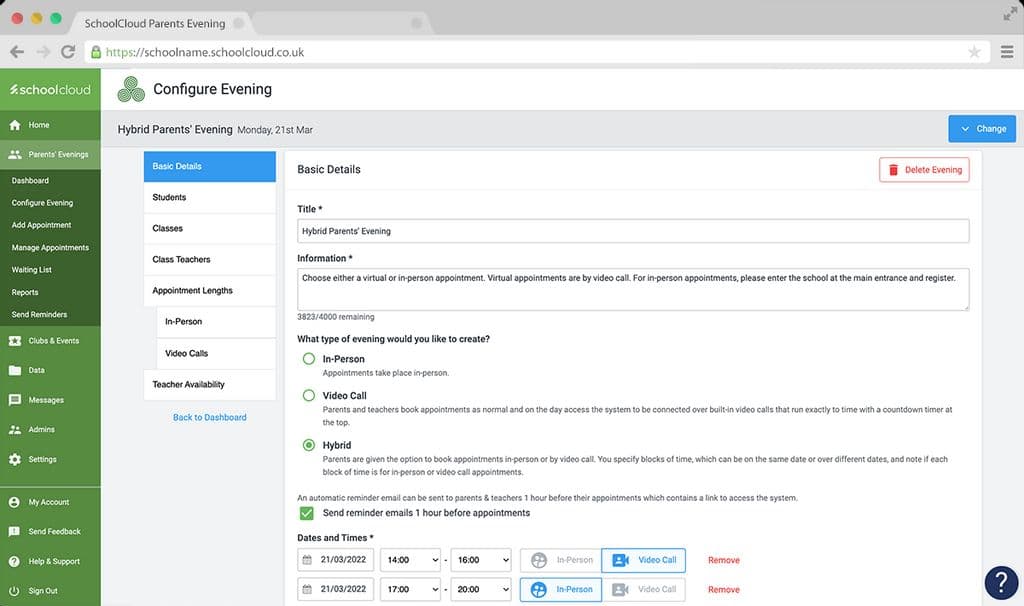
Task: Click the Admins sidebar icon
Action: point(13,429)
